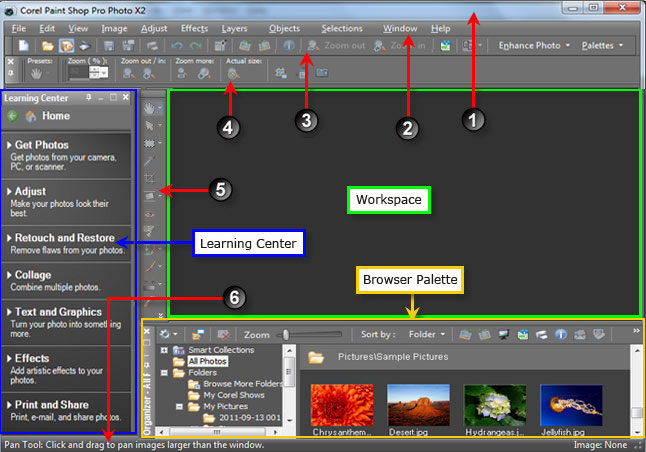Select the Pick arrow tool

coord(149,125)
